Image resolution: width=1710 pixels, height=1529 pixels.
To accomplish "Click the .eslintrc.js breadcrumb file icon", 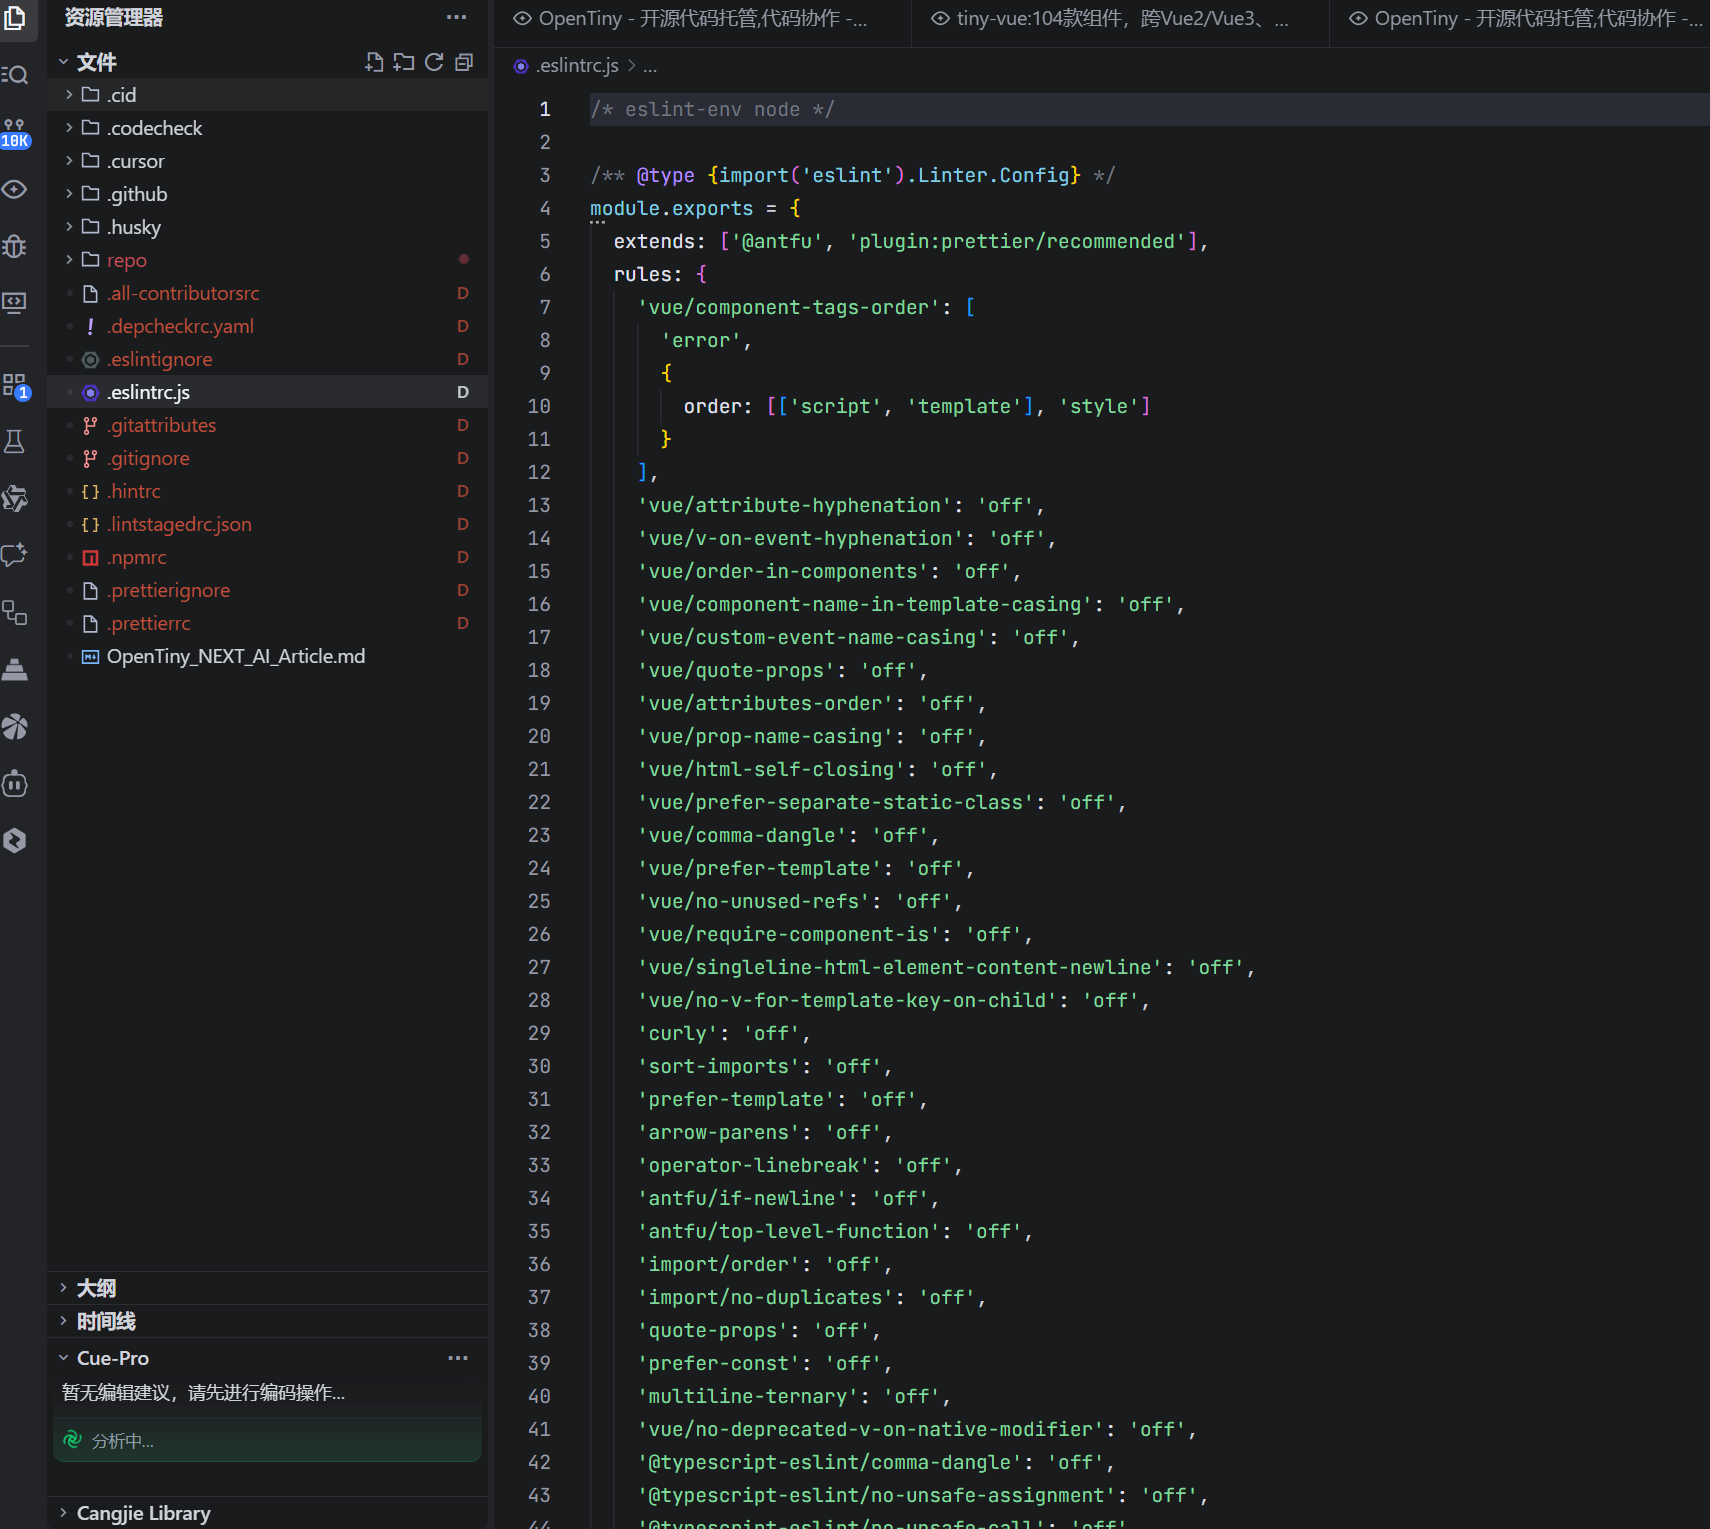I will coord(521,66).
